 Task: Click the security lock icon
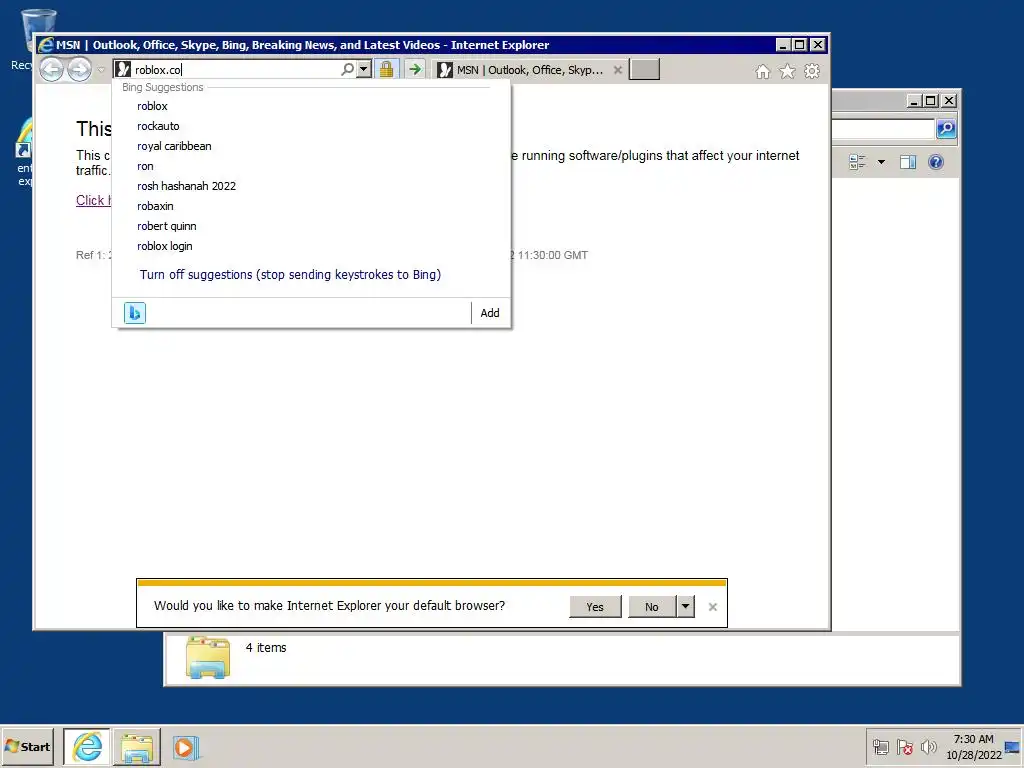pos(387,69)
